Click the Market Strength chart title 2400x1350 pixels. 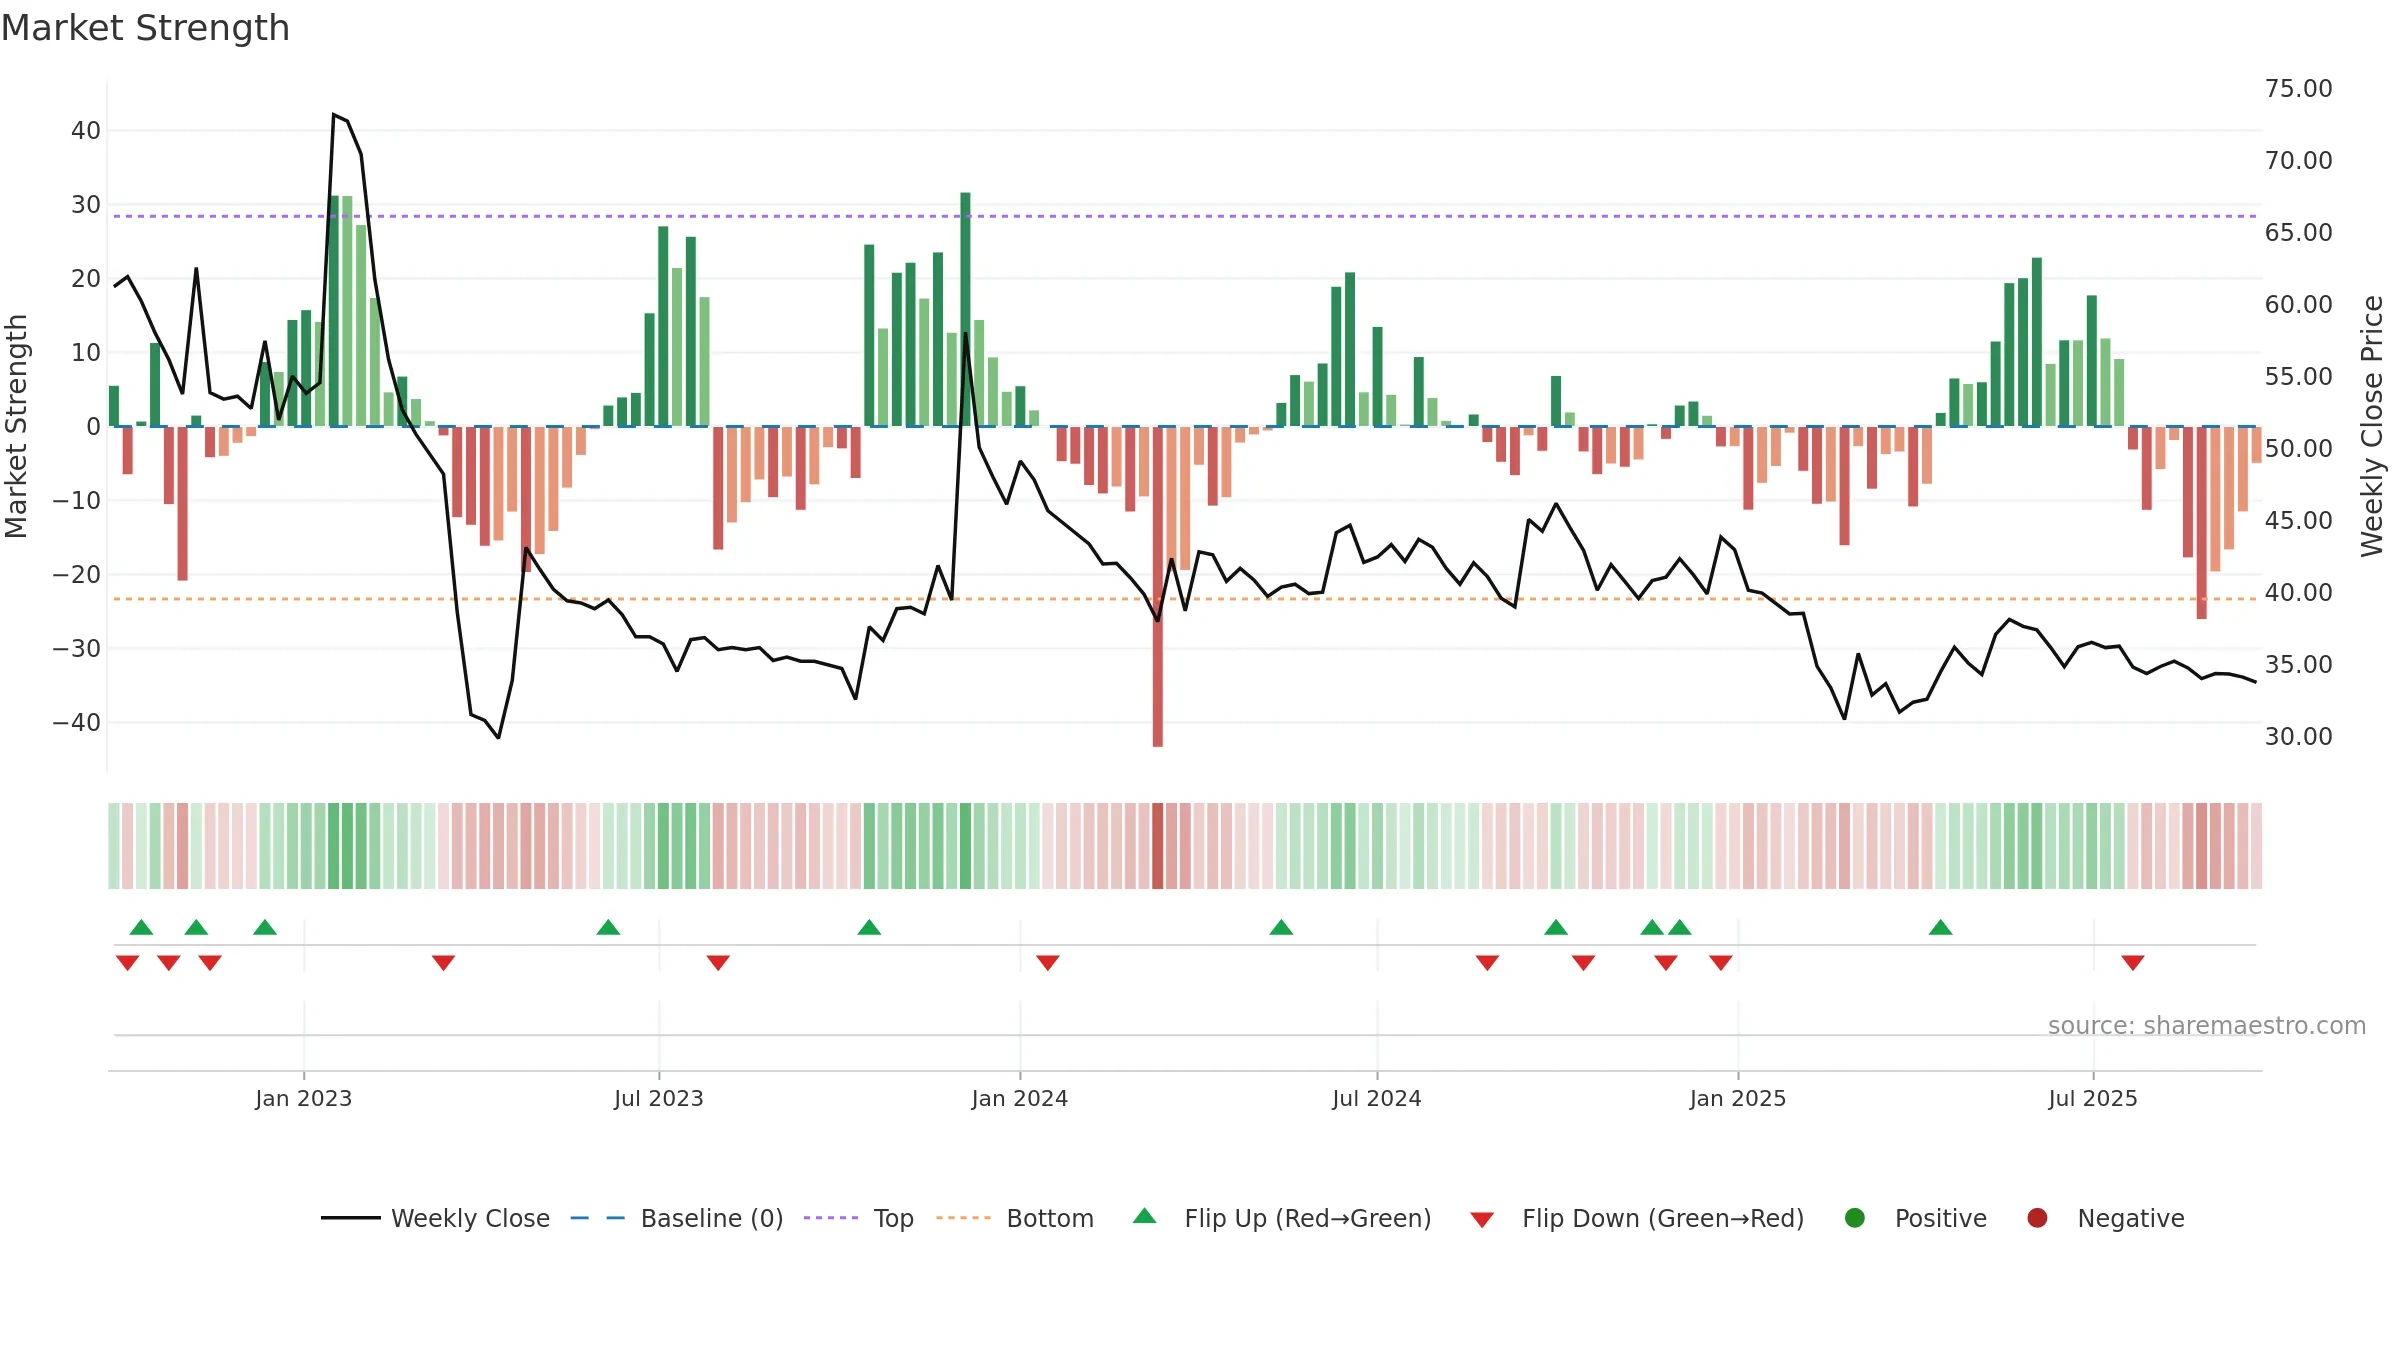145,28
